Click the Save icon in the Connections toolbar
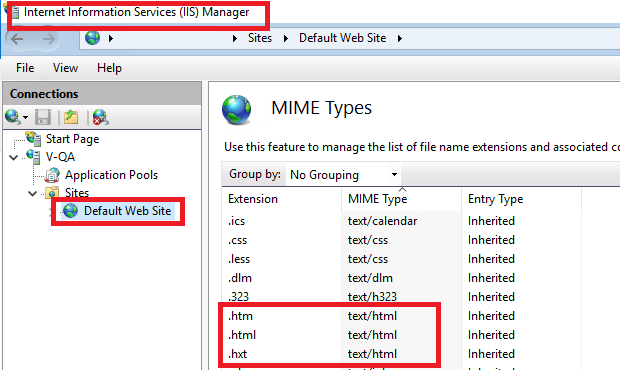Screen dimensions: 620x370 43,117
